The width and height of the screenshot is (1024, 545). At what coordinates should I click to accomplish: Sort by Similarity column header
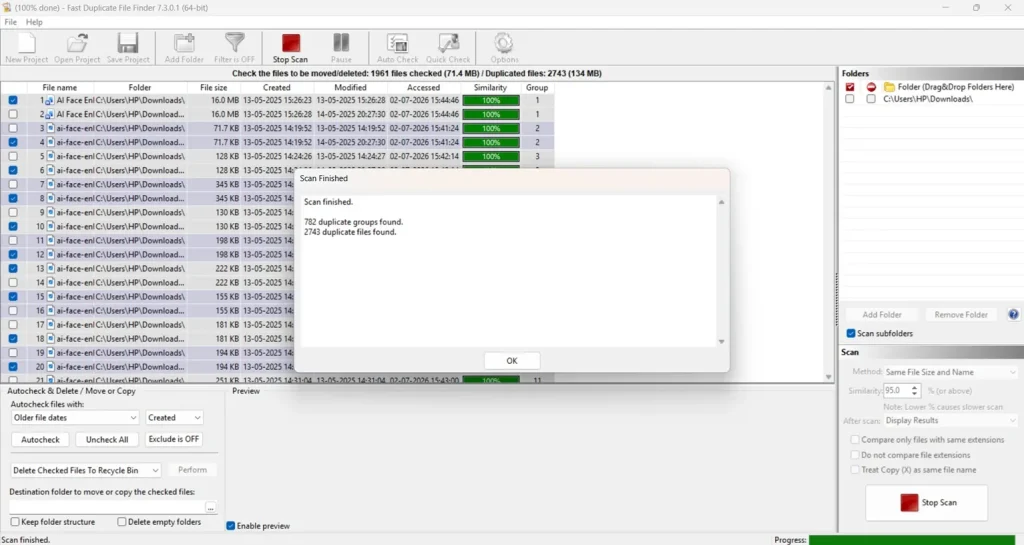point(490,87)
